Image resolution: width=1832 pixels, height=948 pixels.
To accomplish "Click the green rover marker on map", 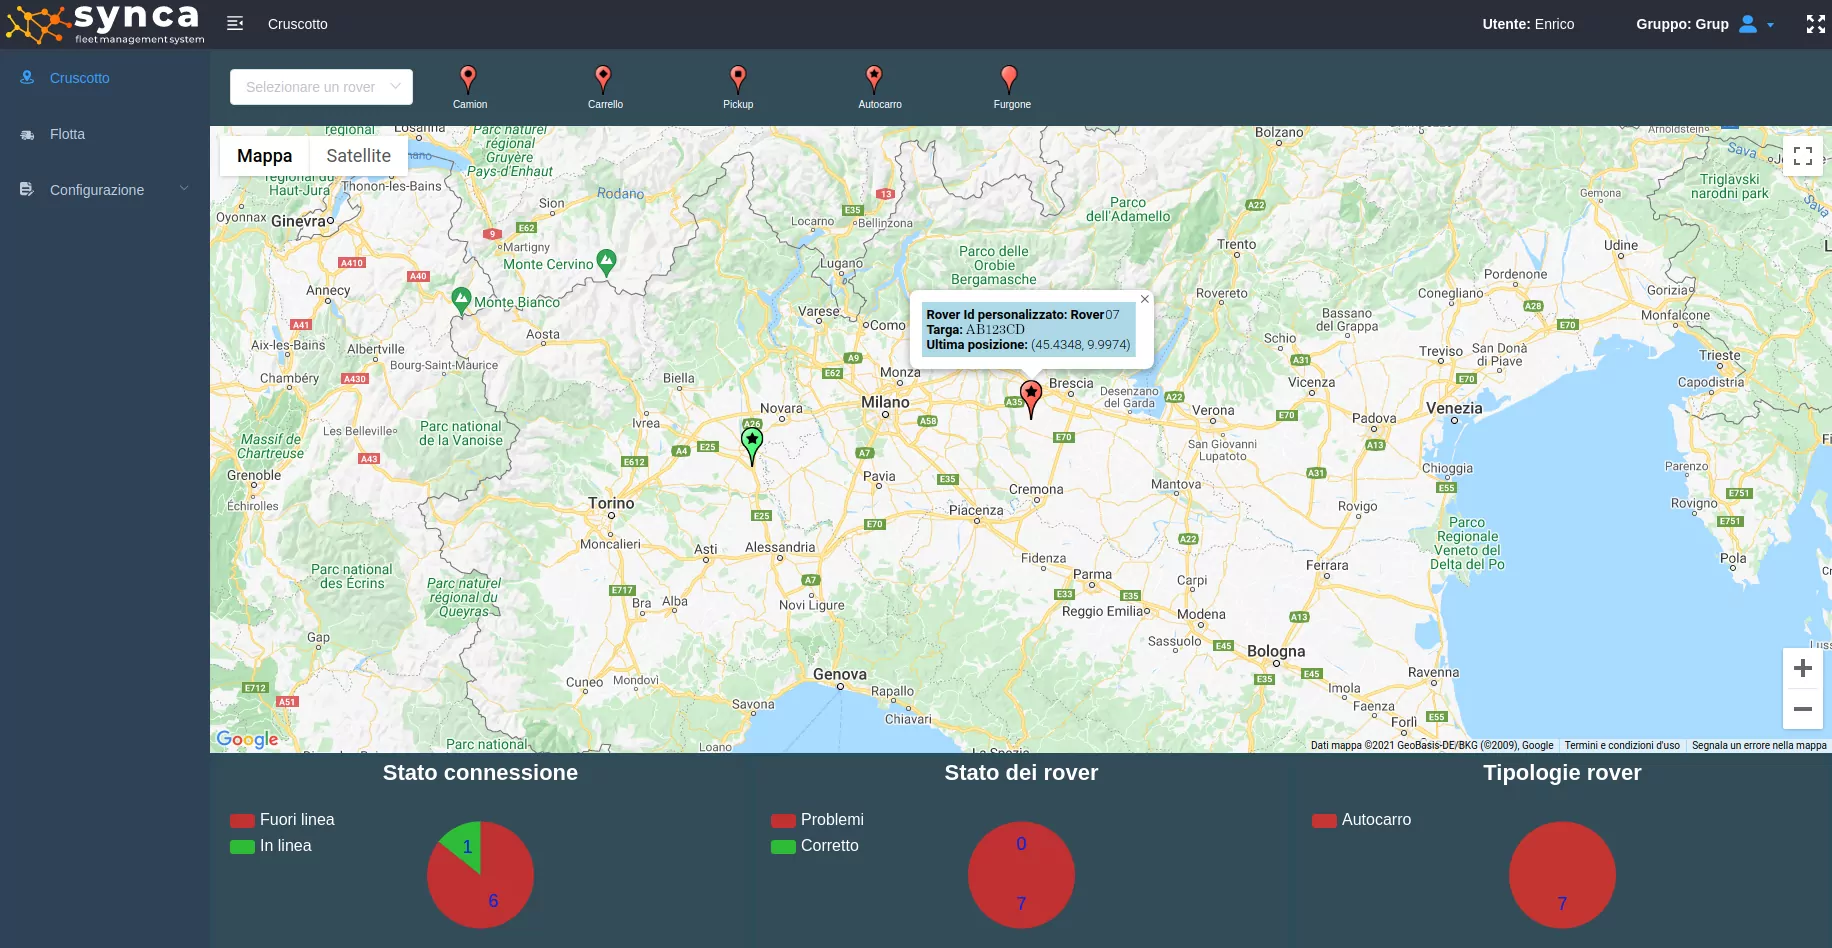I will (x=752, y=443).
